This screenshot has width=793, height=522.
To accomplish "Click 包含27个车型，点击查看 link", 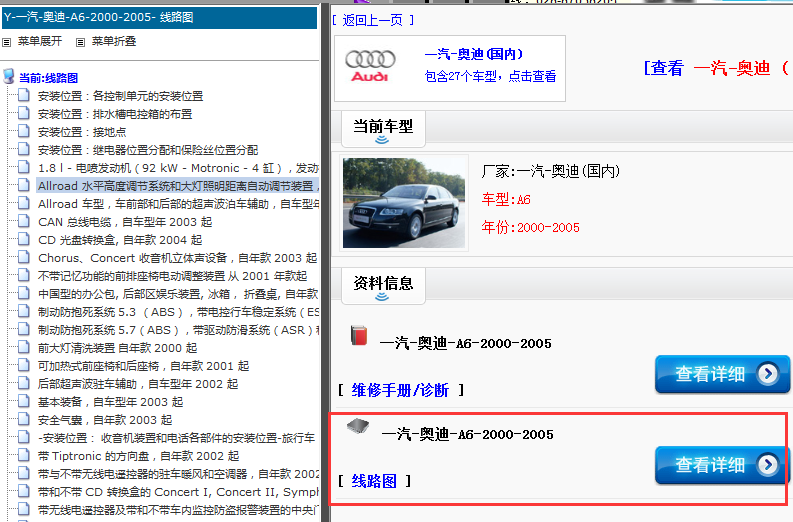I will pos(490,76).
